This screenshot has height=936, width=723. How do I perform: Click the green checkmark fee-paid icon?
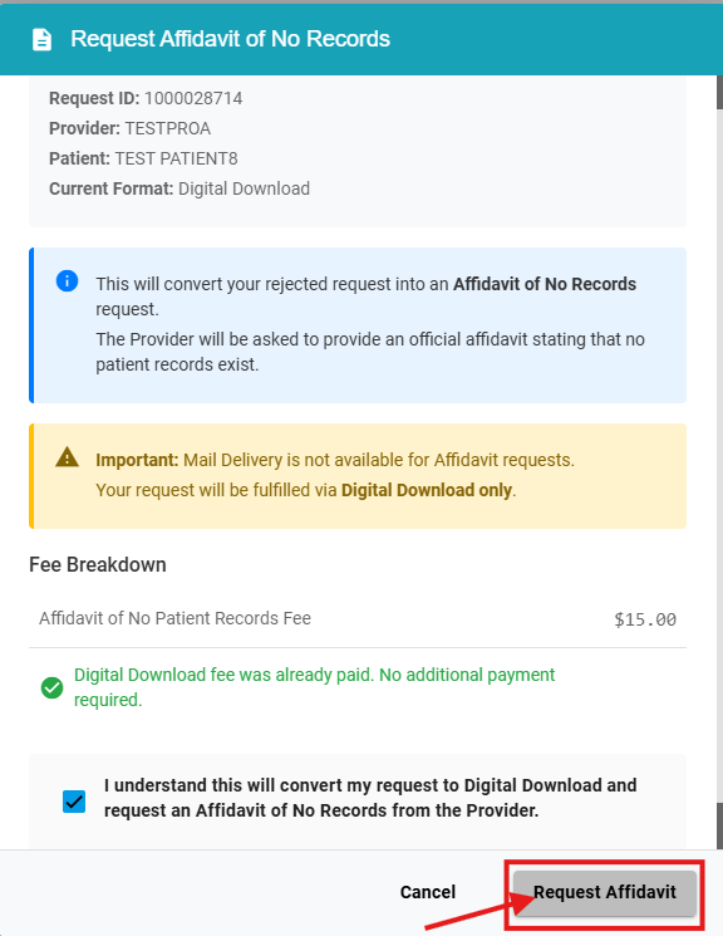point(52,688)
